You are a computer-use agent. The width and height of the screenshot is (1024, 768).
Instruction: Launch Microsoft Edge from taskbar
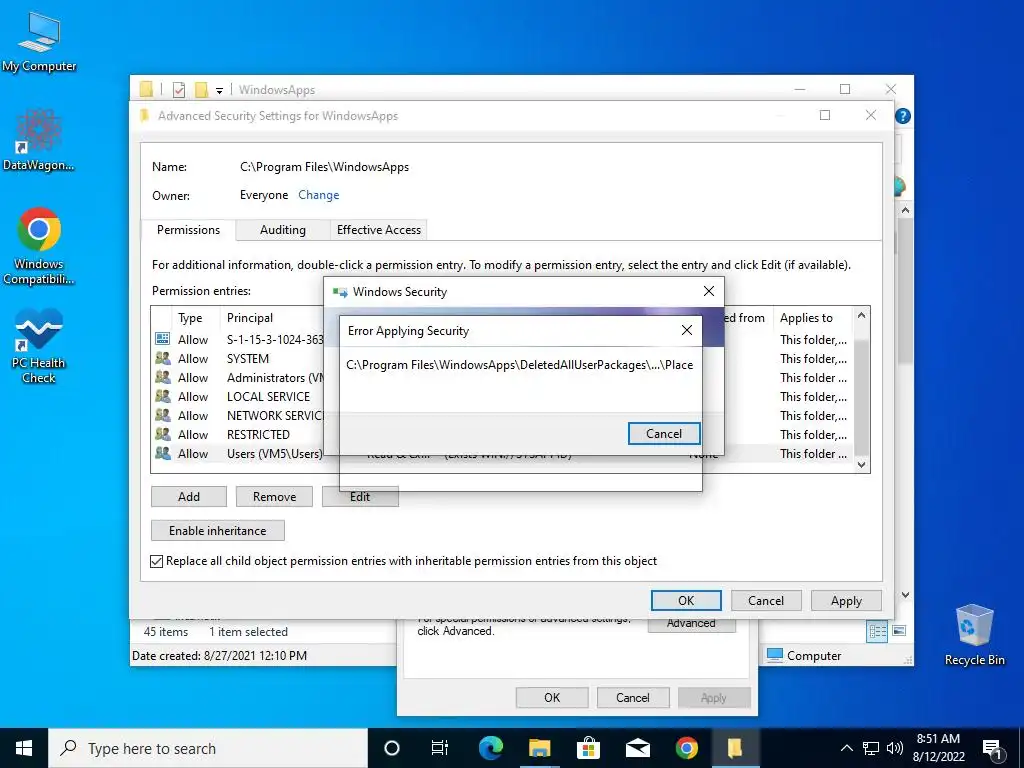pos(490,748)
